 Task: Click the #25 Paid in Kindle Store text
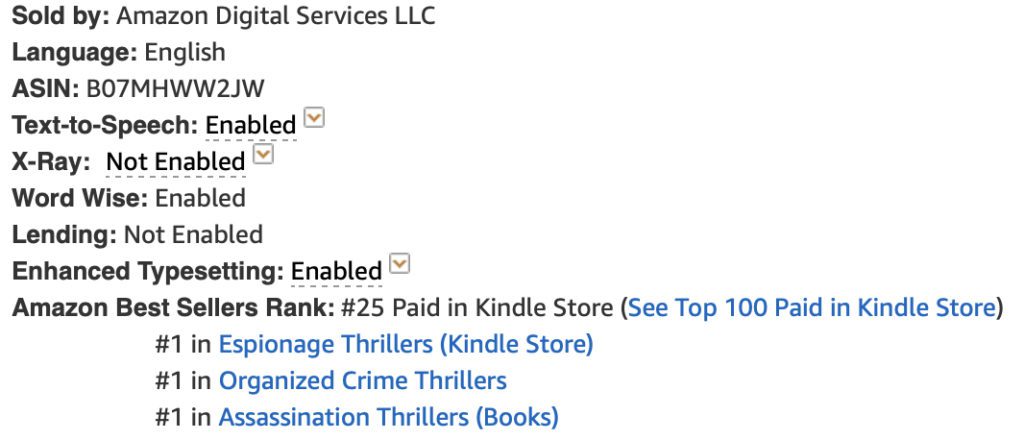pos(477,307)
